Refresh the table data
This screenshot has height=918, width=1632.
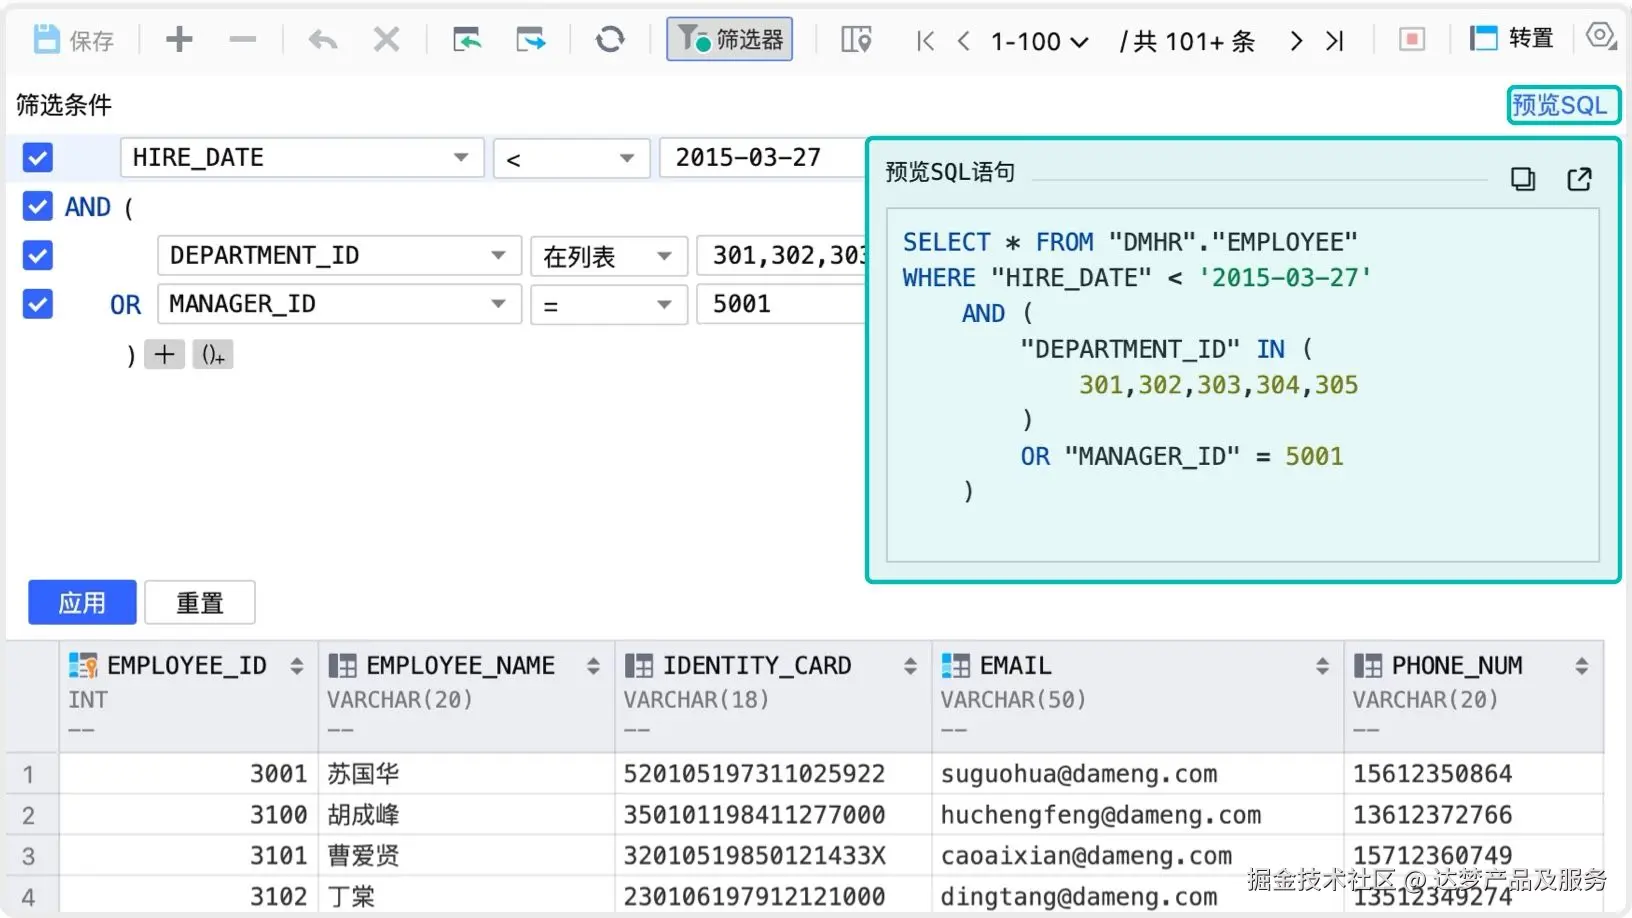(610, 40)
